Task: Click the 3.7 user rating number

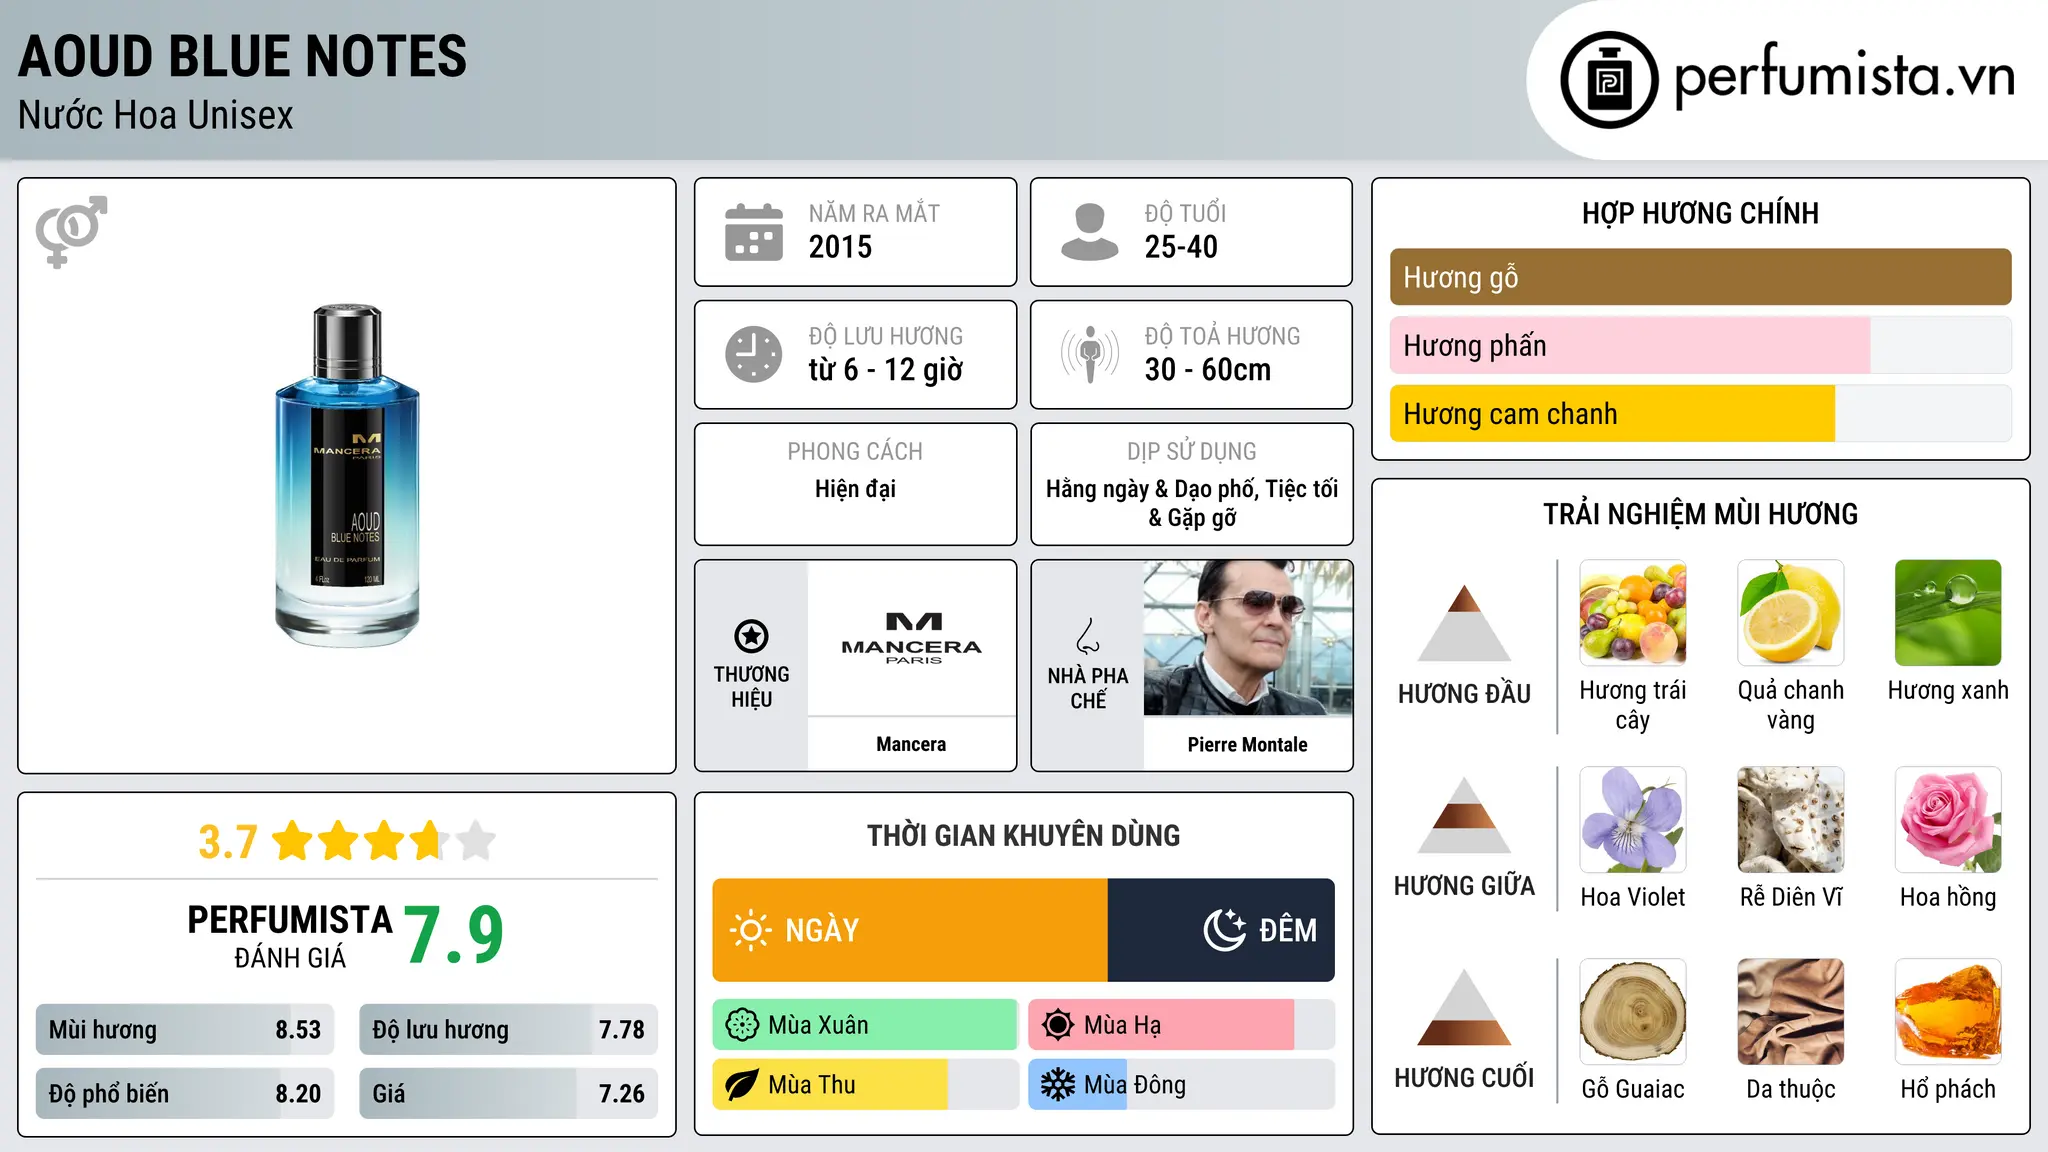Action: 228,842
